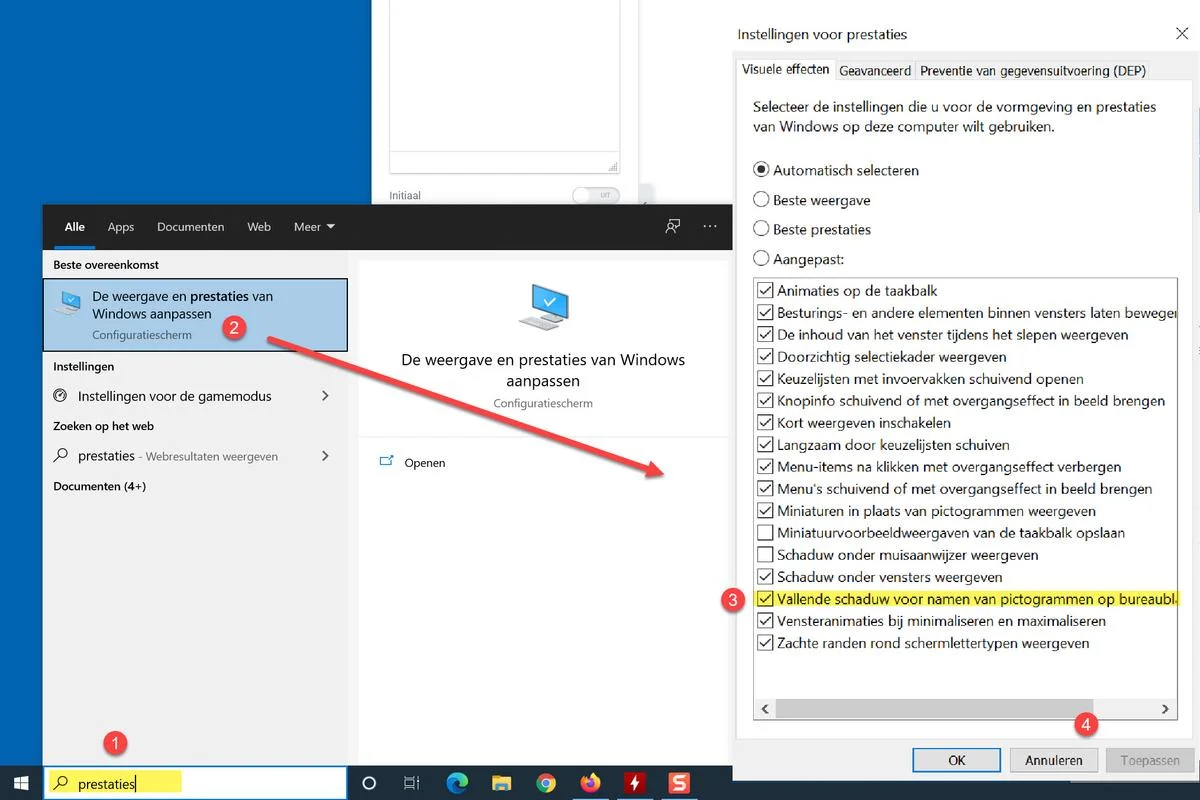Launch Firefox from the taskbar

pos(590,783)
